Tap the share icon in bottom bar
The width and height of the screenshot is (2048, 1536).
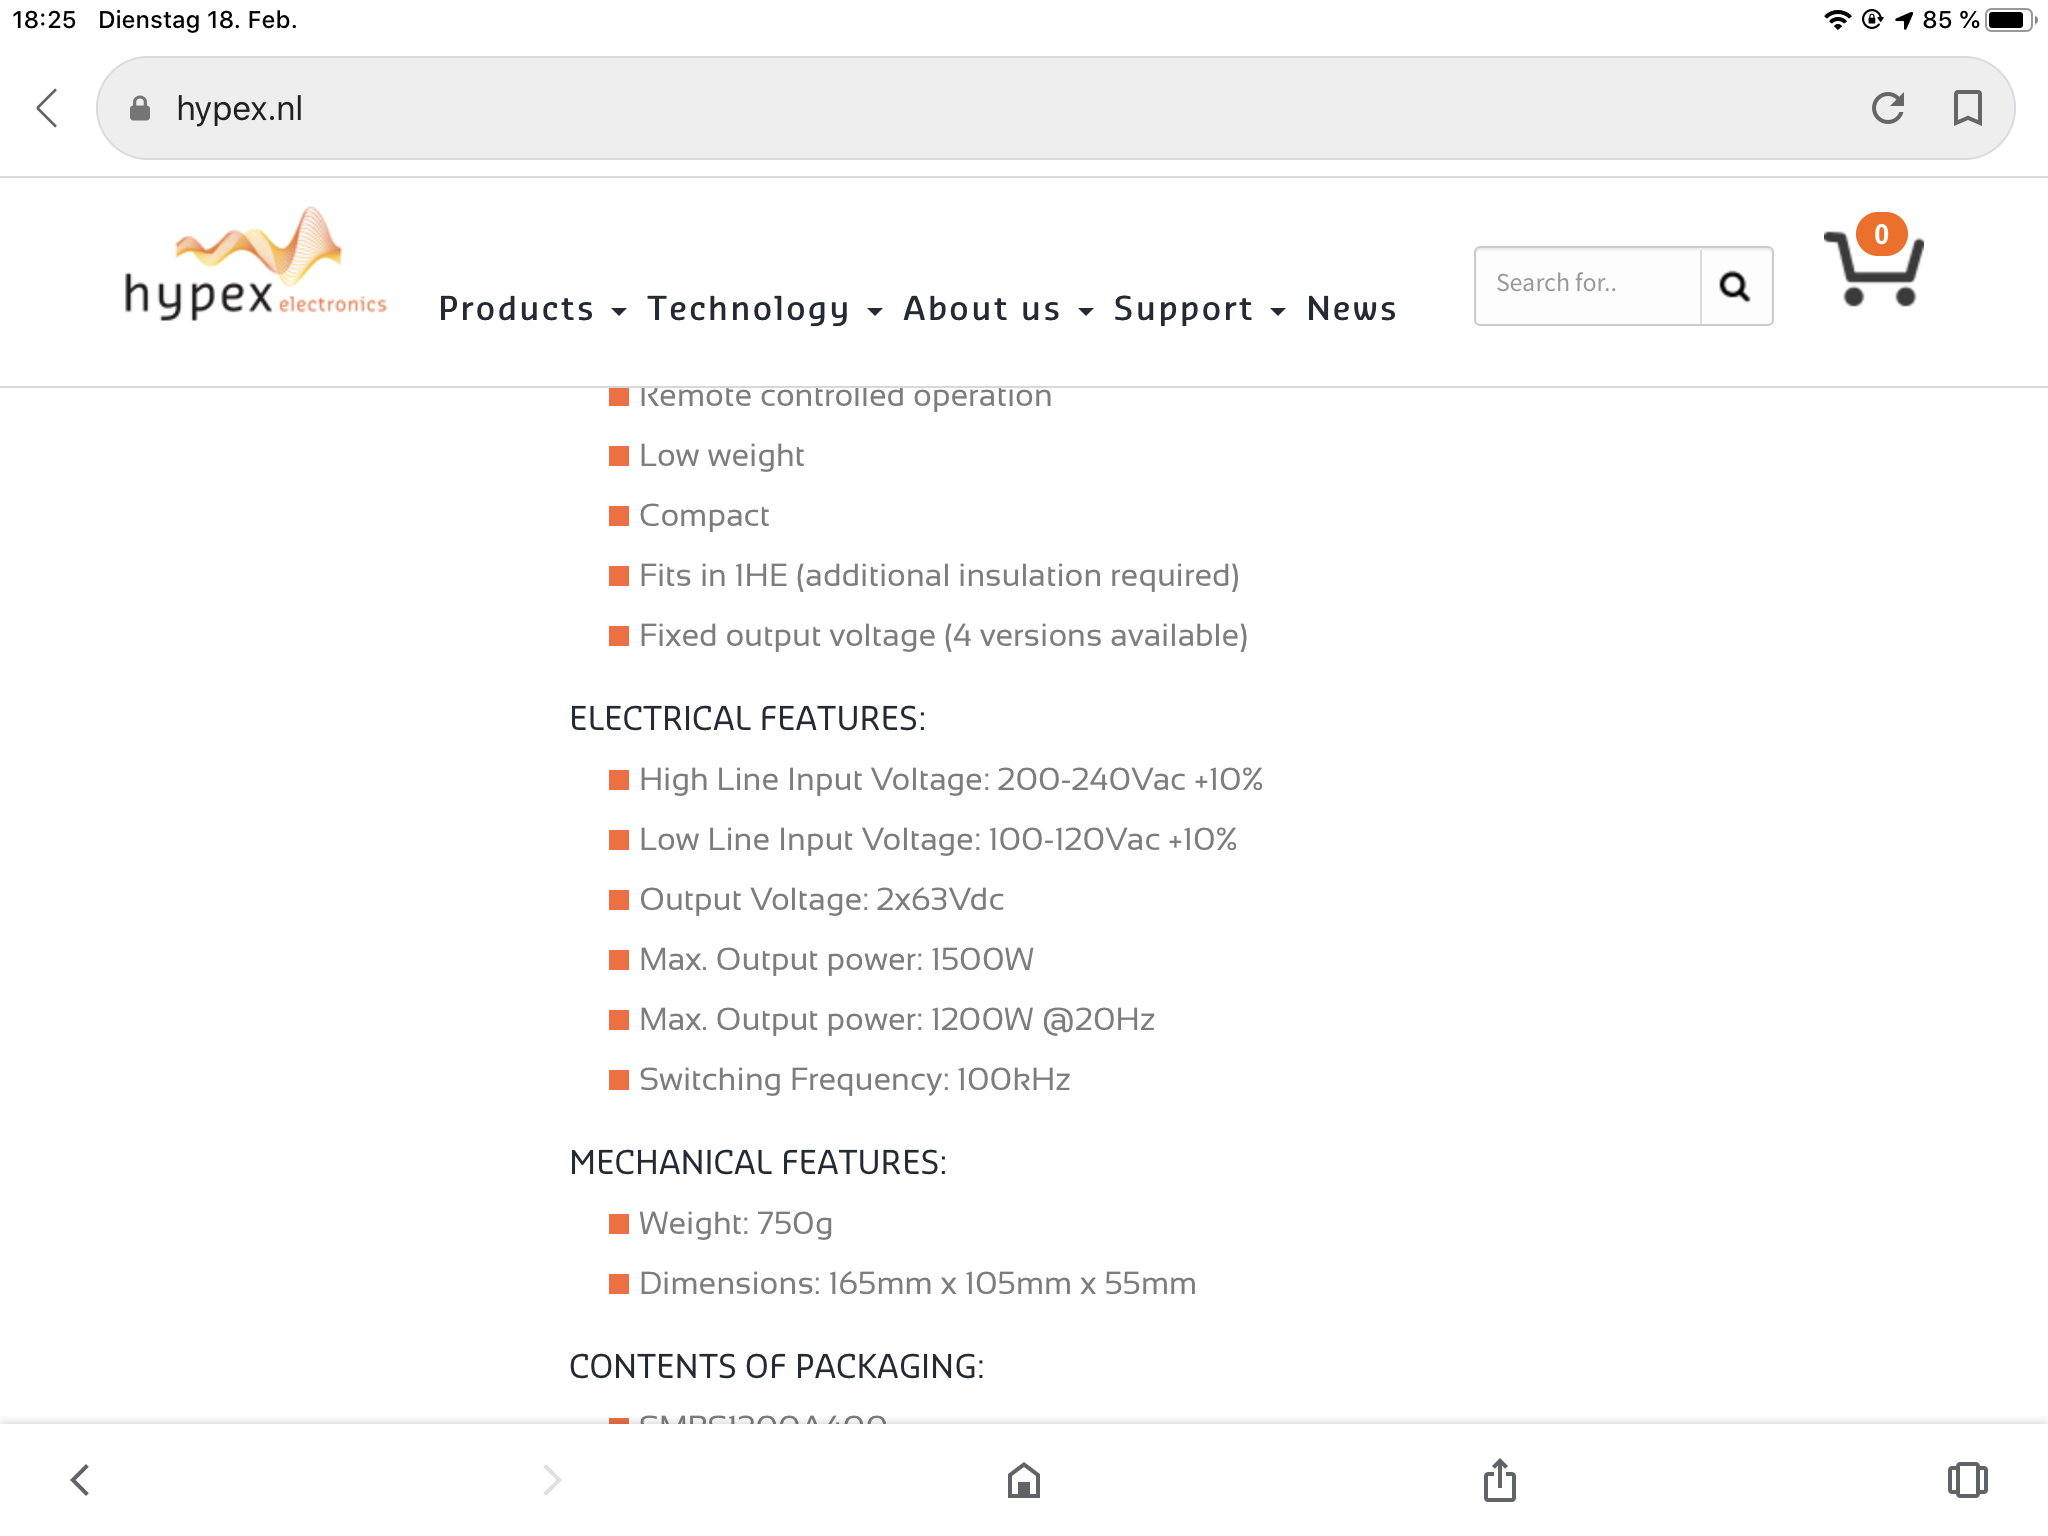(1499, 1480)
